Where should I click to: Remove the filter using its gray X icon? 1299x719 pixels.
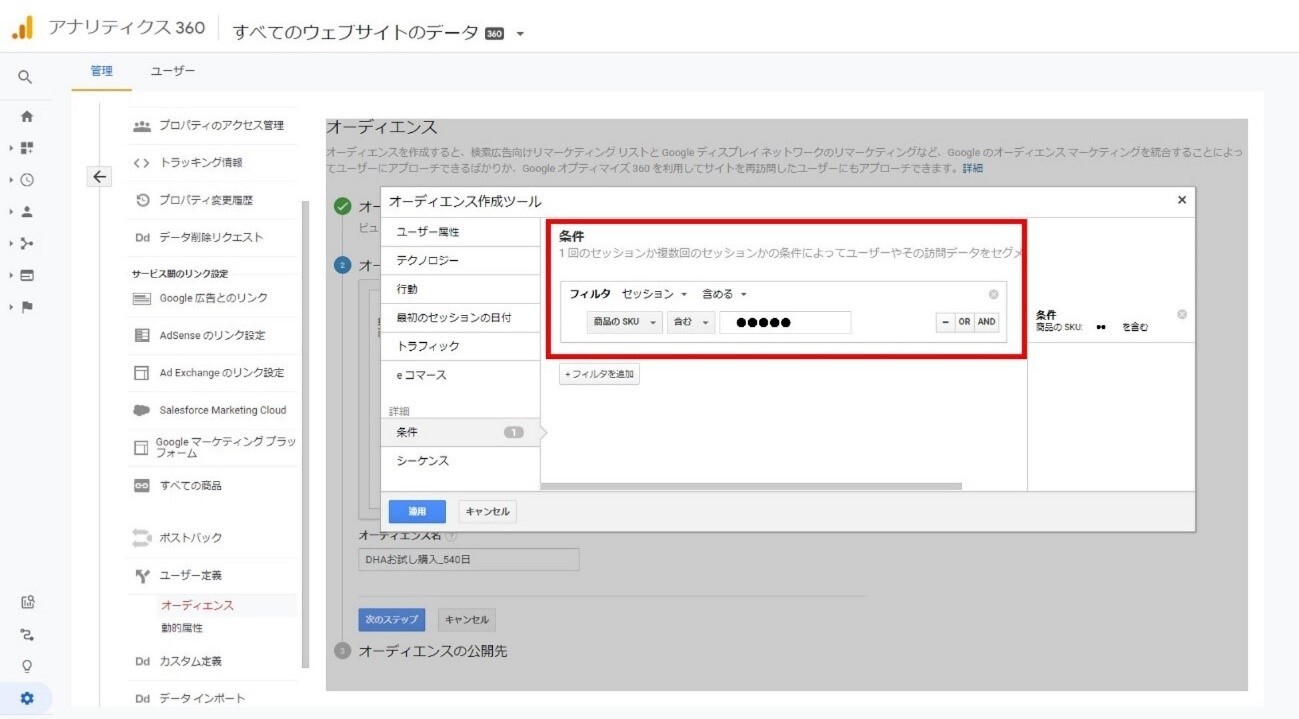click(993, 294)
